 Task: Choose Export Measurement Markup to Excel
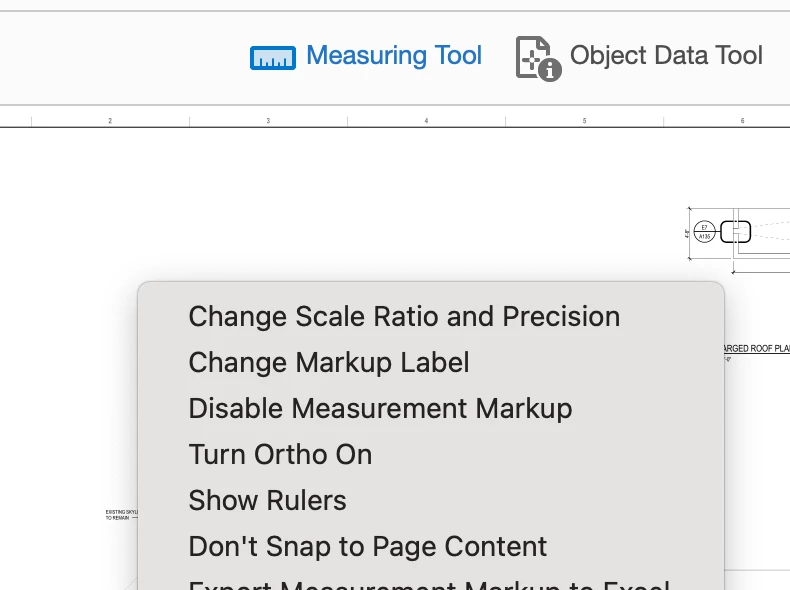[428, 583]
